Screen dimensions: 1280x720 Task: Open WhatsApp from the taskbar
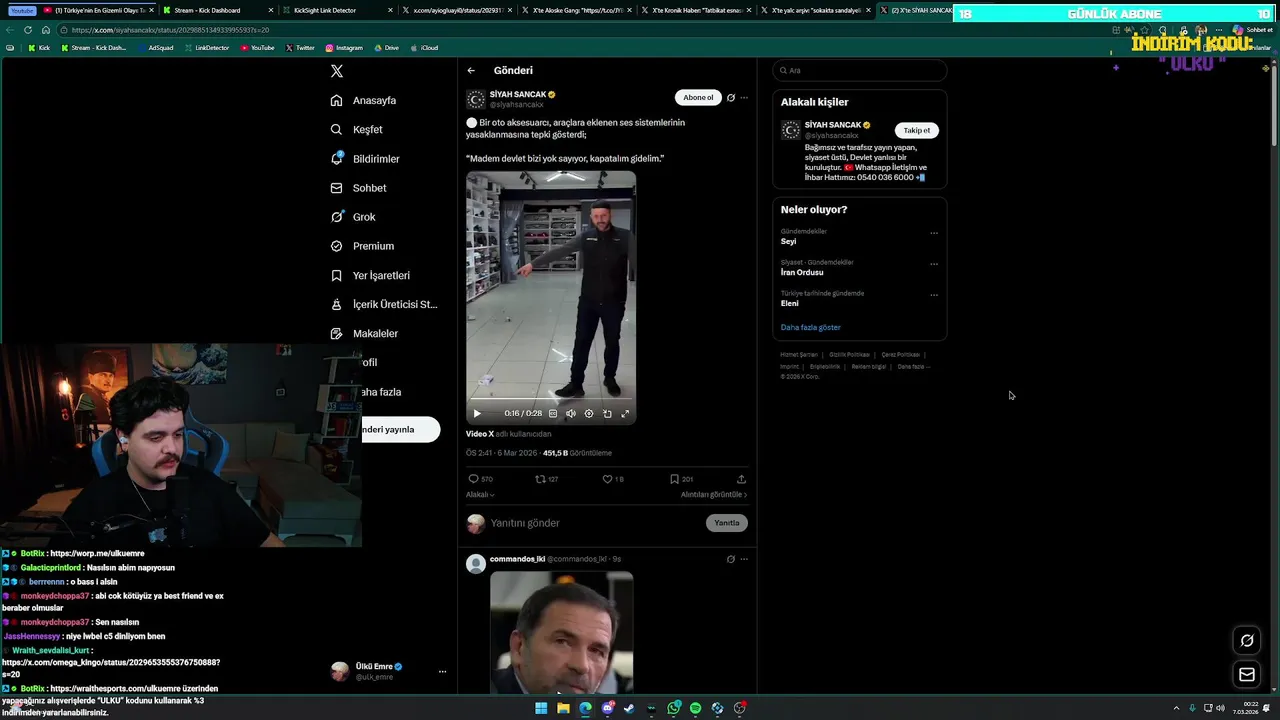click(673, 708)
